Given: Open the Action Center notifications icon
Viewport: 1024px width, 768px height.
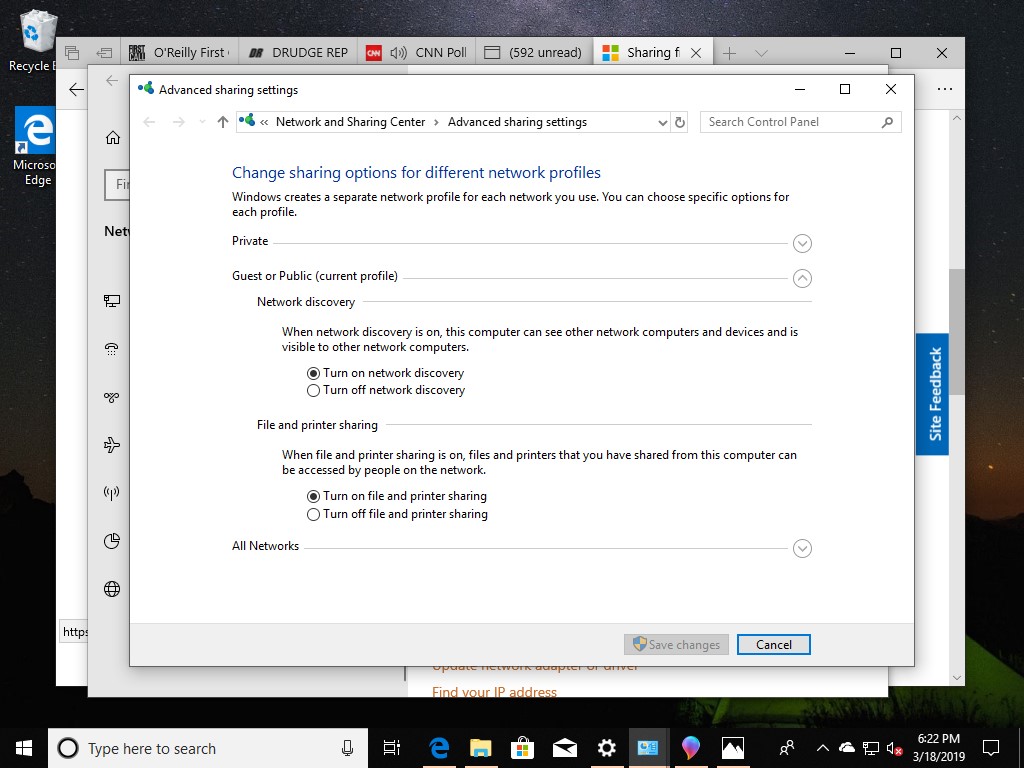Looking at the screenshot, I should pyautogui.click(x=991, y=748).
